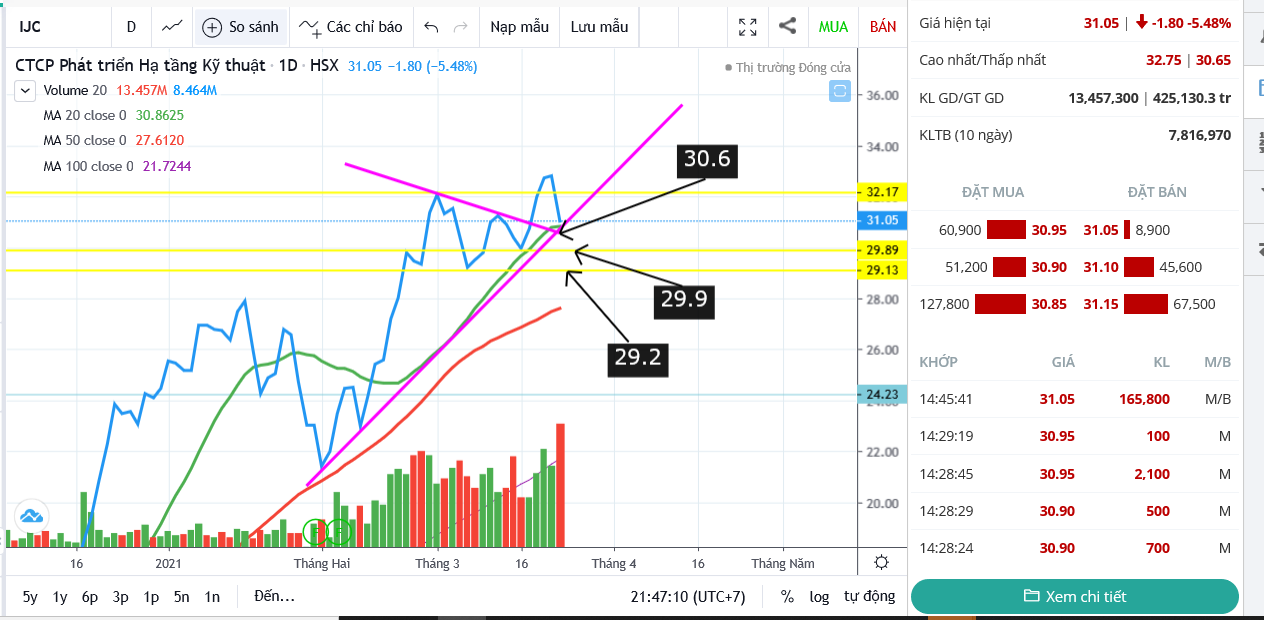Click the 31.05 current price label
This screenshot has width=1264, height=620.
coord(882,220)
